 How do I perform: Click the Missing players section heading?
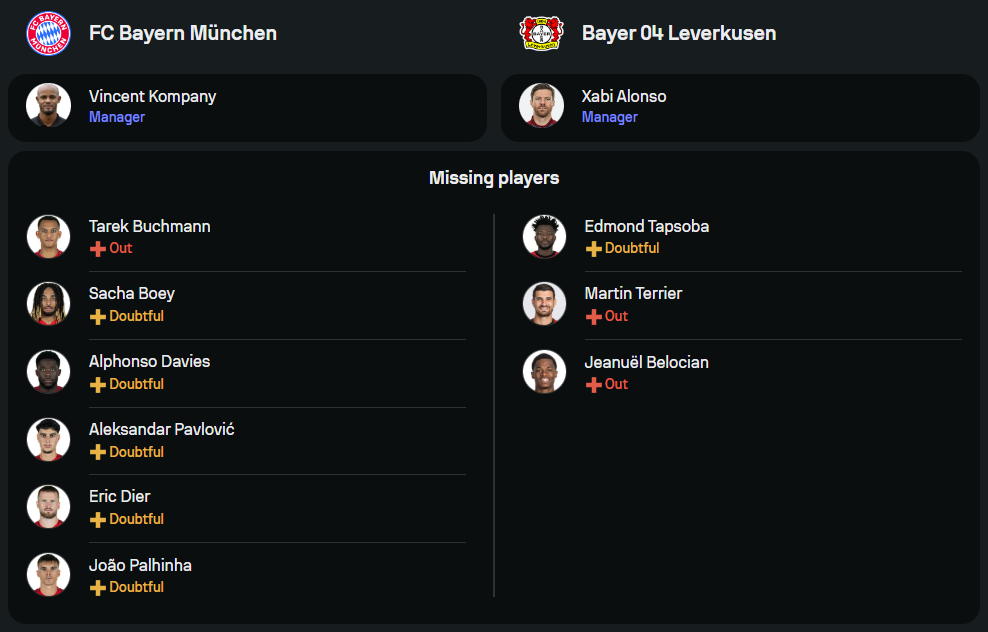pyautogui.click(x=494, y=178)
